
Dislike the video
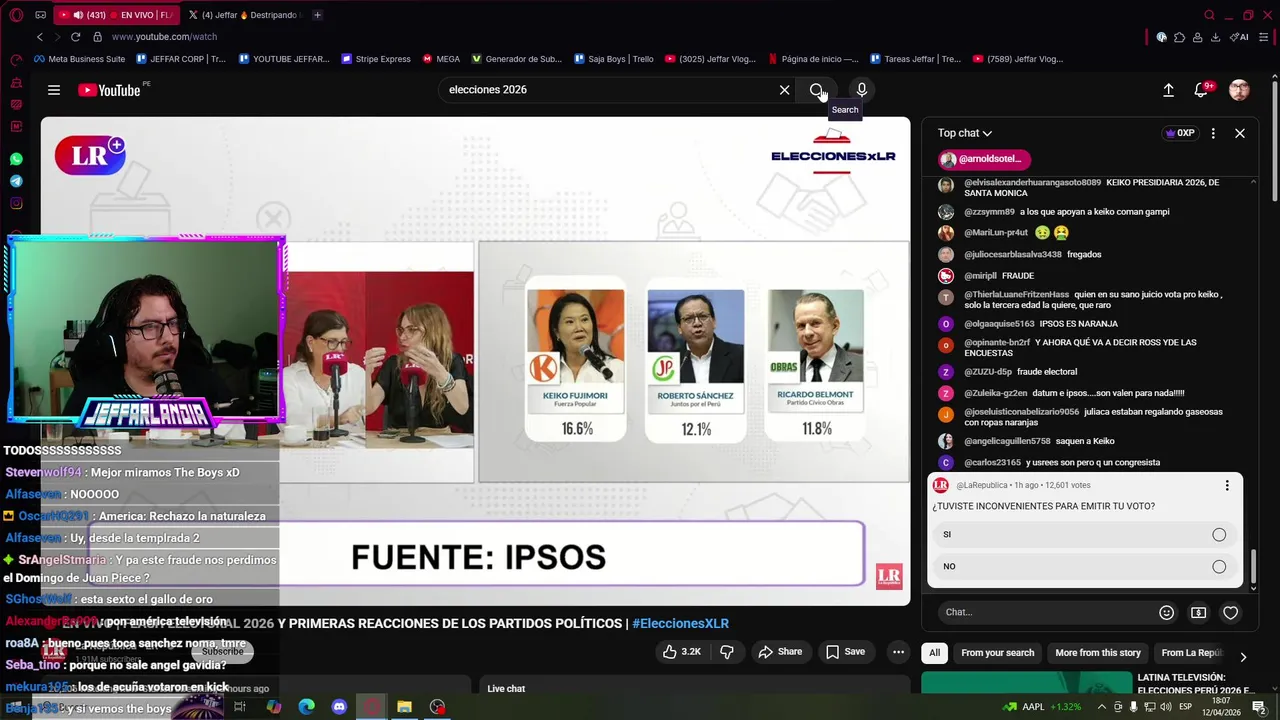[x=727, y=652]
